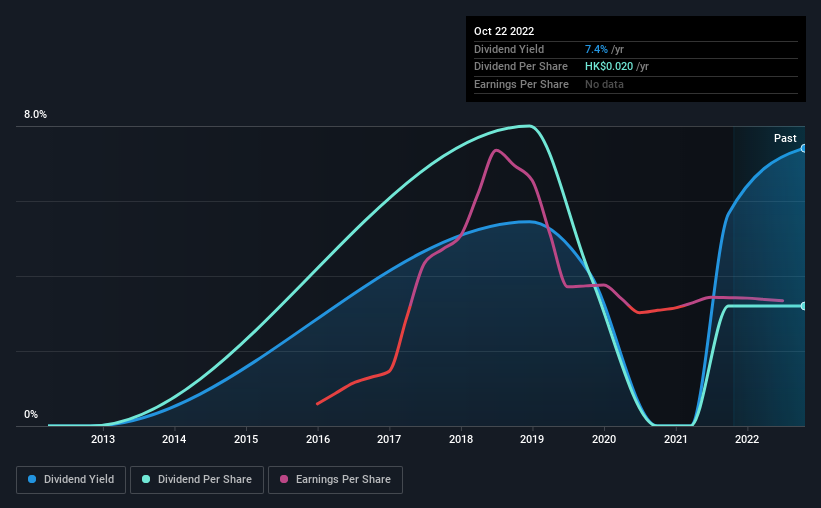821x508 pixels.
Task: Click the Dividend Yield row label in tooltip
Action: pyautogui.click(x=509, y=49)
